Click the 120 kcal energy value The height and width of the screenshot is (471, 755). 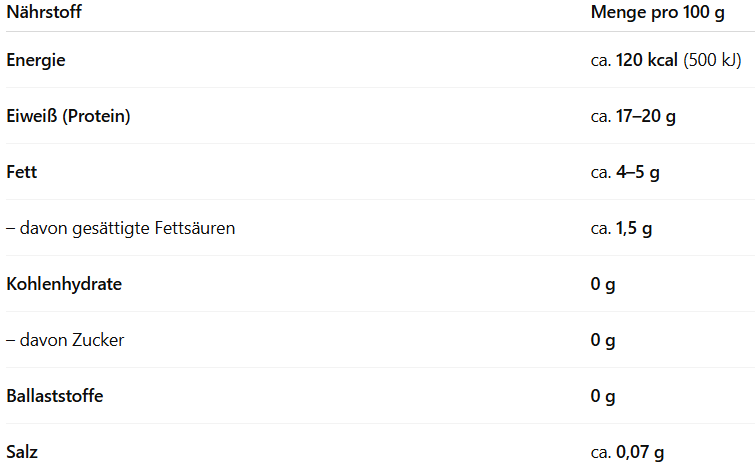(x=647, y=60)
